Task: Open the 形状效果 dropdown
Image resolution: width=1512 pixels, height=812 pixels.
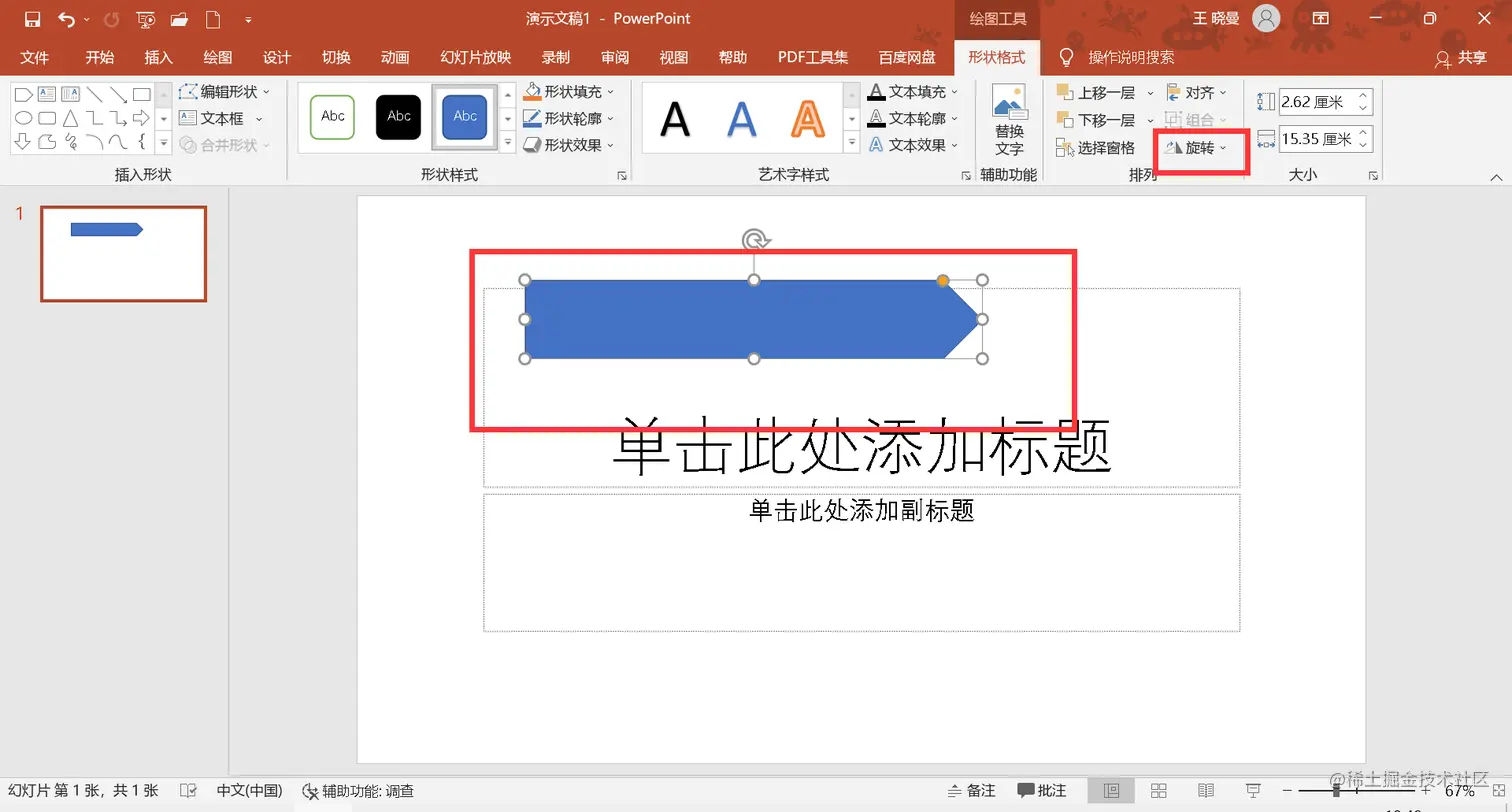Action: [569, 145]
